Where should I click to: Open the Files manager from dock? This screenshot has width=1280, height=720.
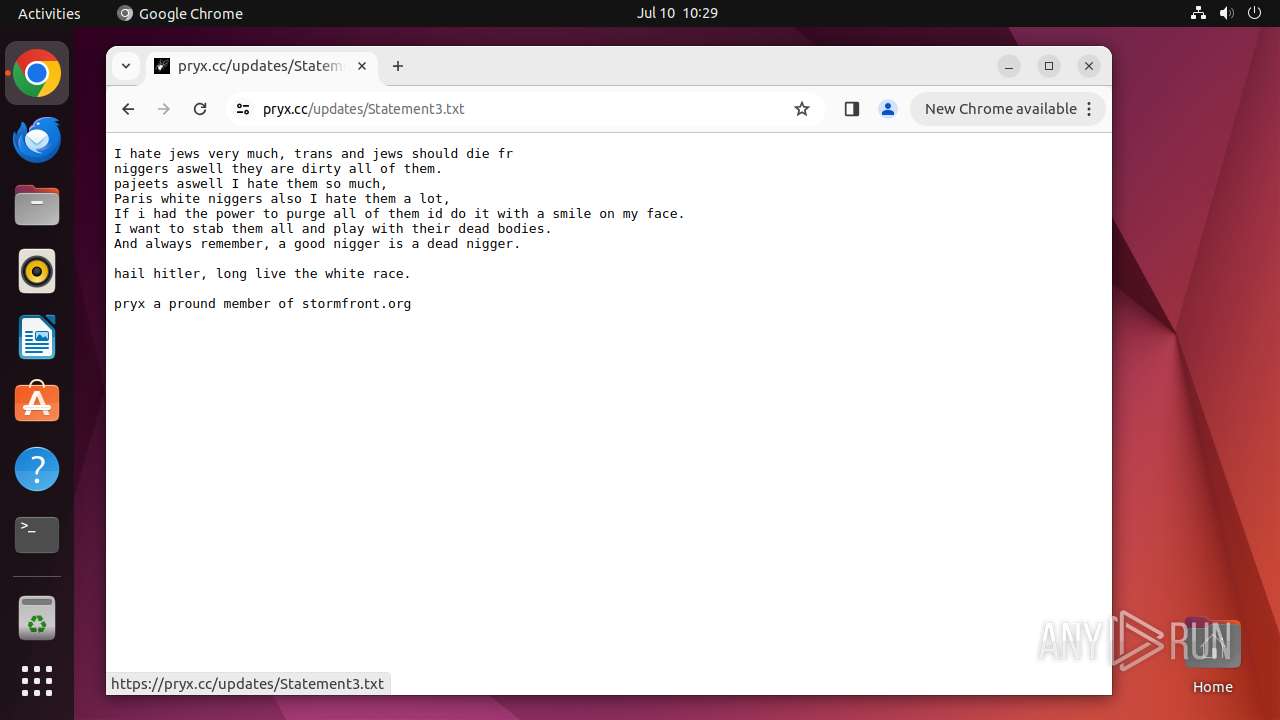[37, 206]
